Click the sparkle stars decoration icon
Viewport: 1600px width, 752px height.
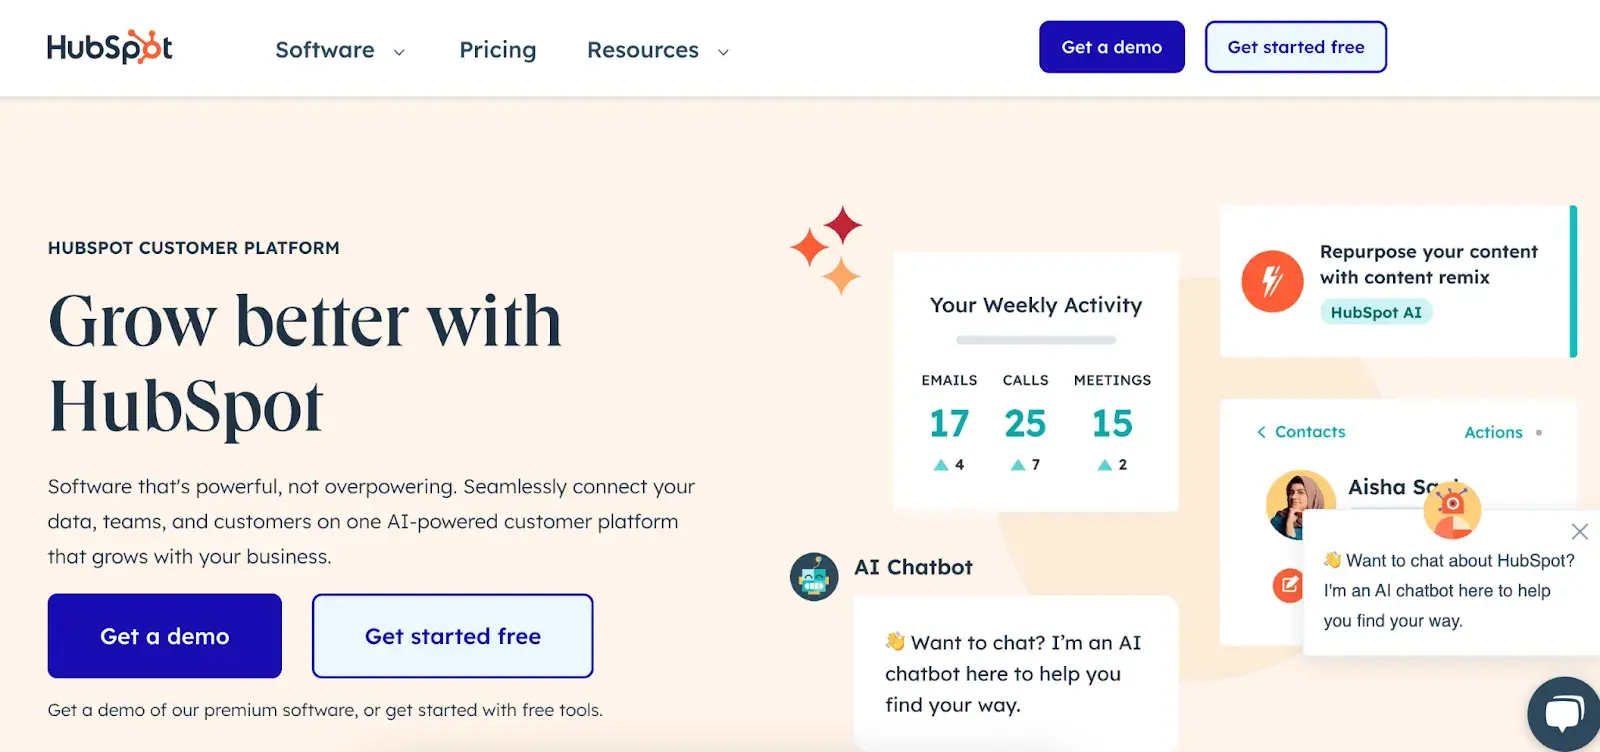pyautogui.click(x=828, y=249)
